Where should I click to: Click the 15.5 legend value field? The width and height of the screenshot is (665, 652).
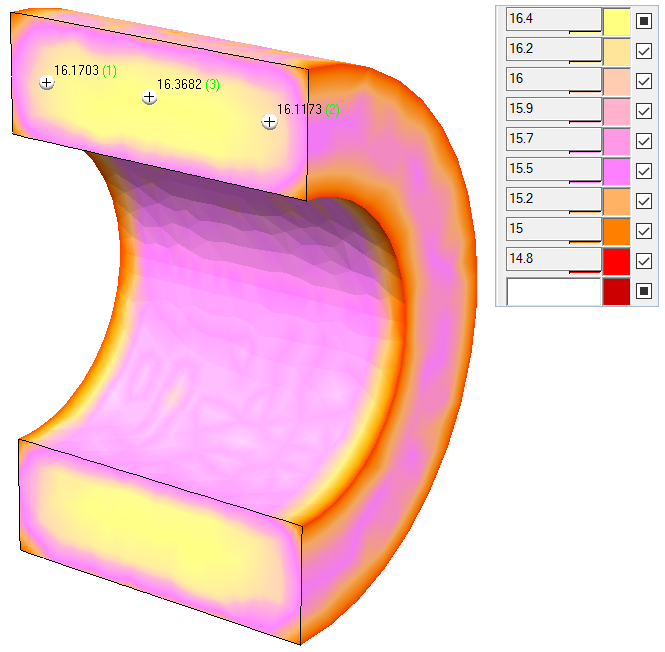pyautogui.click(x=553, y=170)
